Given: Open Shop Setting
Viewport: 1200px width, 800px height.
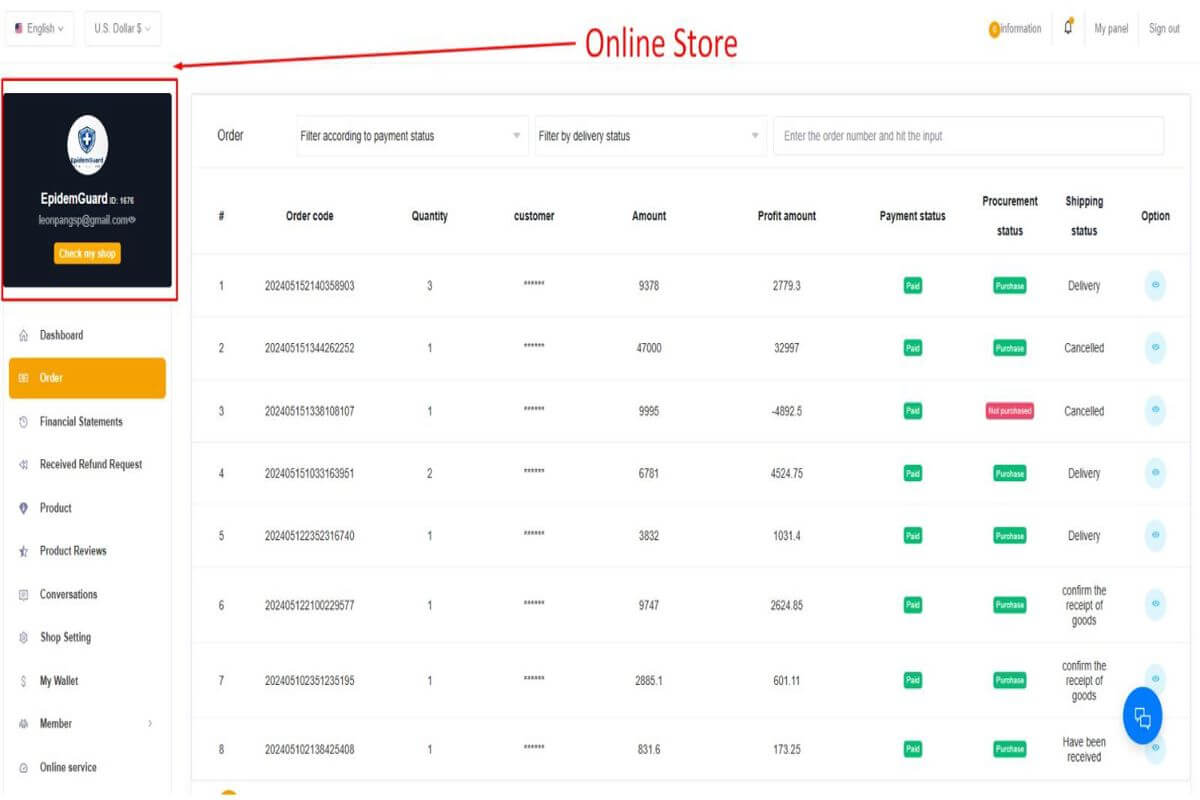Looking at the screenshot, I should pyautogui.click(x=64, y=637).
